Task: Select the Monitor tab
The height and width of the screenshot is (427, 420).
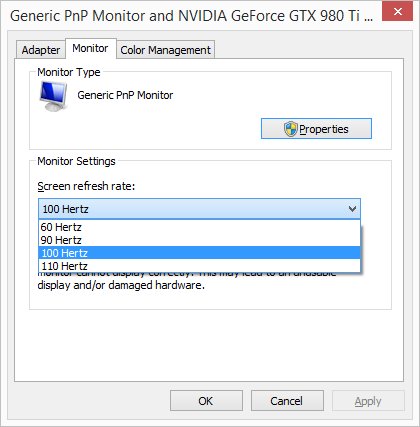Action: click(x=90, y=48)
